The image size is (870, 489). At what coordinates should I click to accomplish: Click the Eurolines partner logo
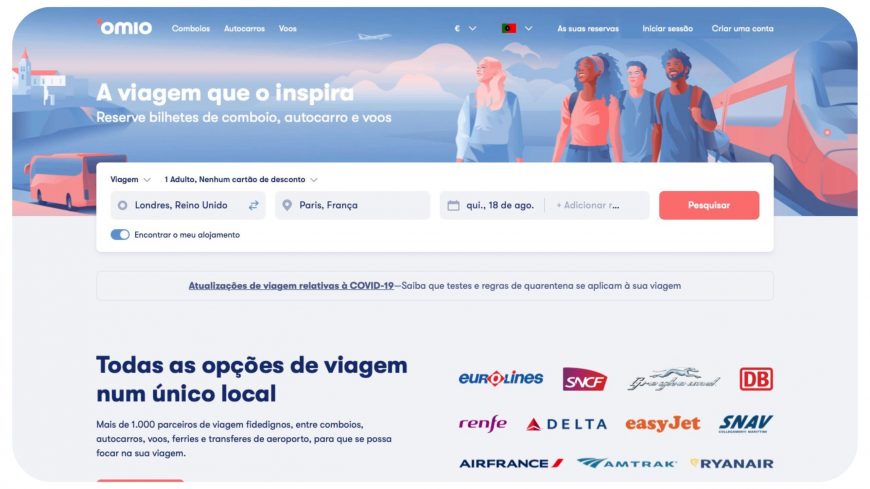500,379
